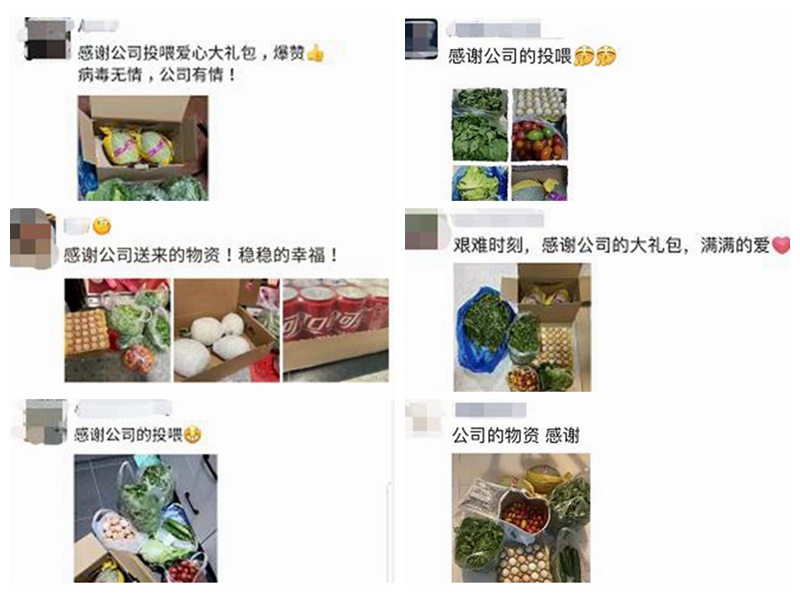Click the blurred username above 感谢公司投喂爱心大礼包

[99, 26]
